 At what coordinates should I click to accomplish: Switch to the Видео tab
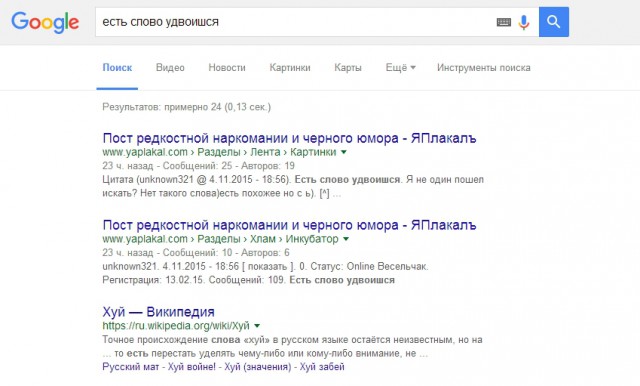(x=170, y=68)
